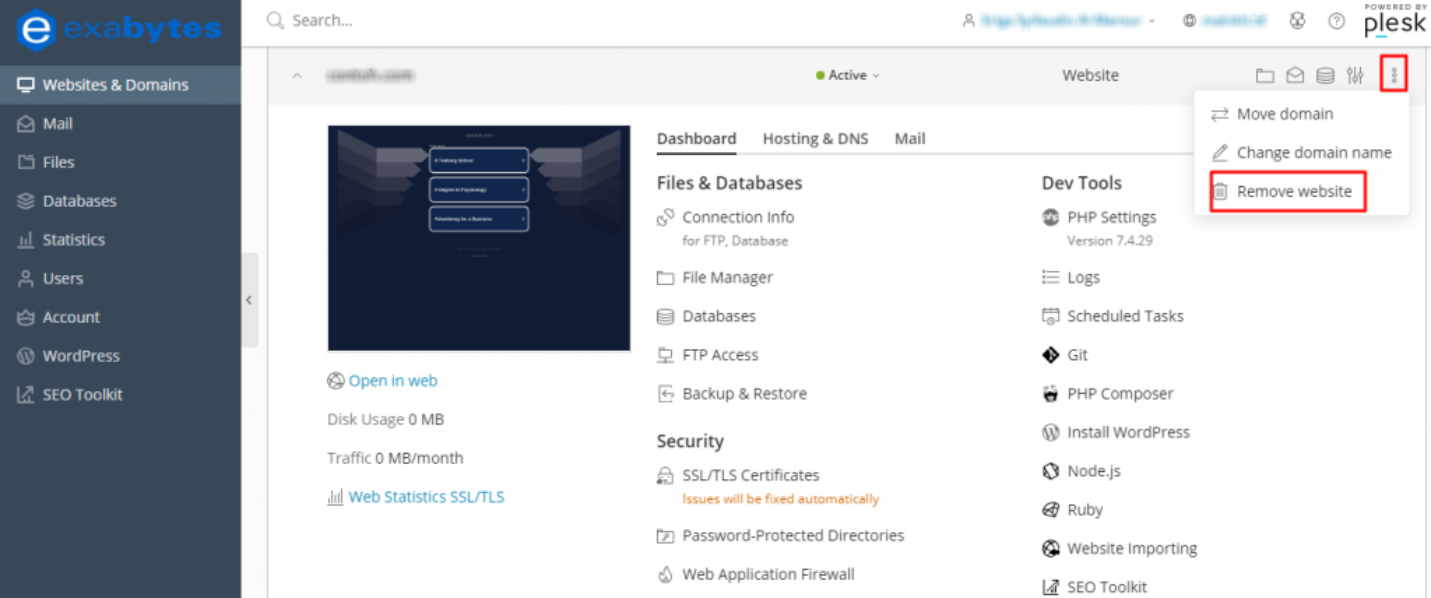The width and height of the screenshot is (1431, 598).
Task: Click the Password-Protected Directories folder icon
Action: coord(665,536)
